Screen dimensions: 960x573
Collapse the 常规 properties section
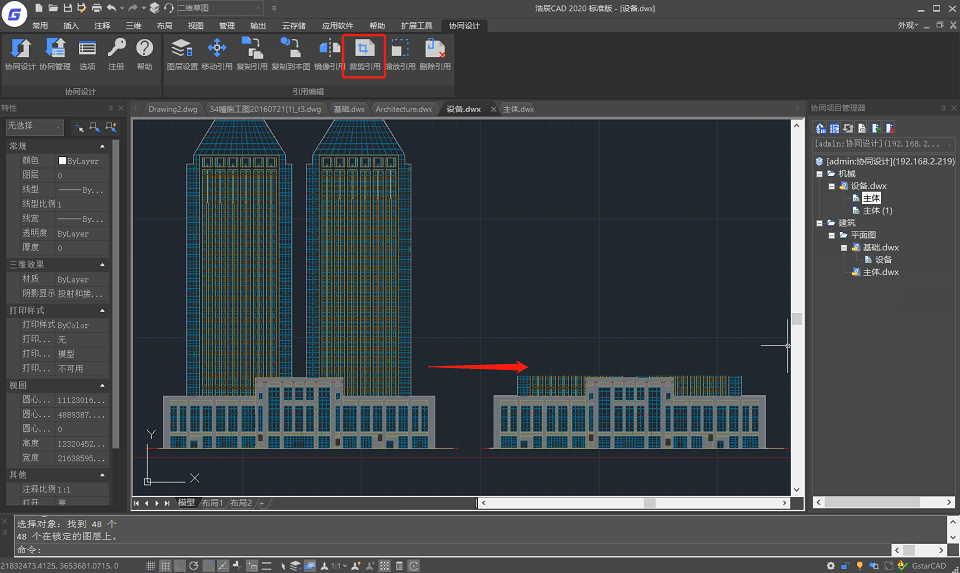[102, 146]
